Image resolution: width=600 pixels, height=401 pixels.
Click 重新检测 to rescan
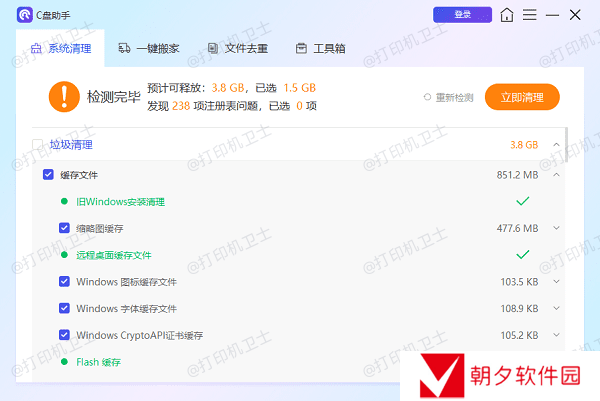(448, 98)
